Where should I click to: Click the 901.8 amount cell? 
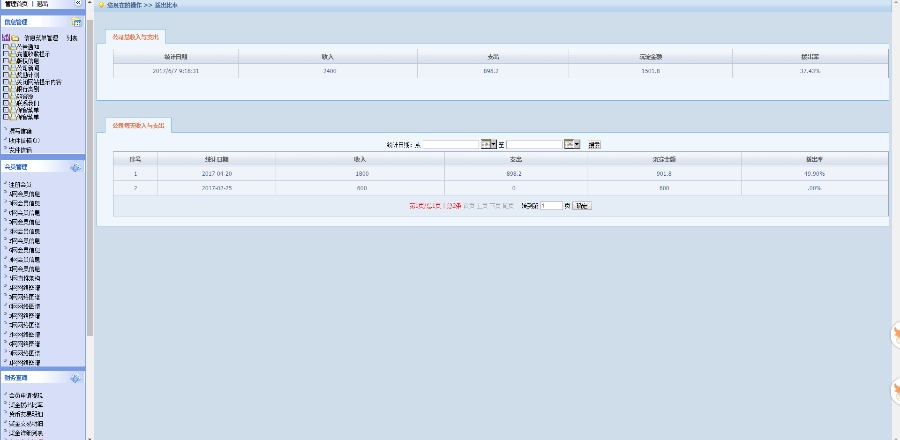[664, 173]
